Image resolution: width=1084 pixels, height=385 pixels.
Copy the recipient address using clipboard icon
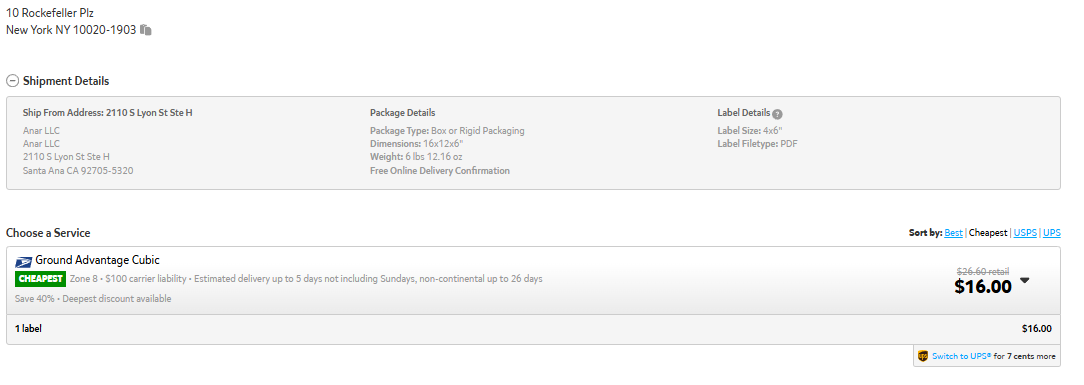[x=145, y=30]
